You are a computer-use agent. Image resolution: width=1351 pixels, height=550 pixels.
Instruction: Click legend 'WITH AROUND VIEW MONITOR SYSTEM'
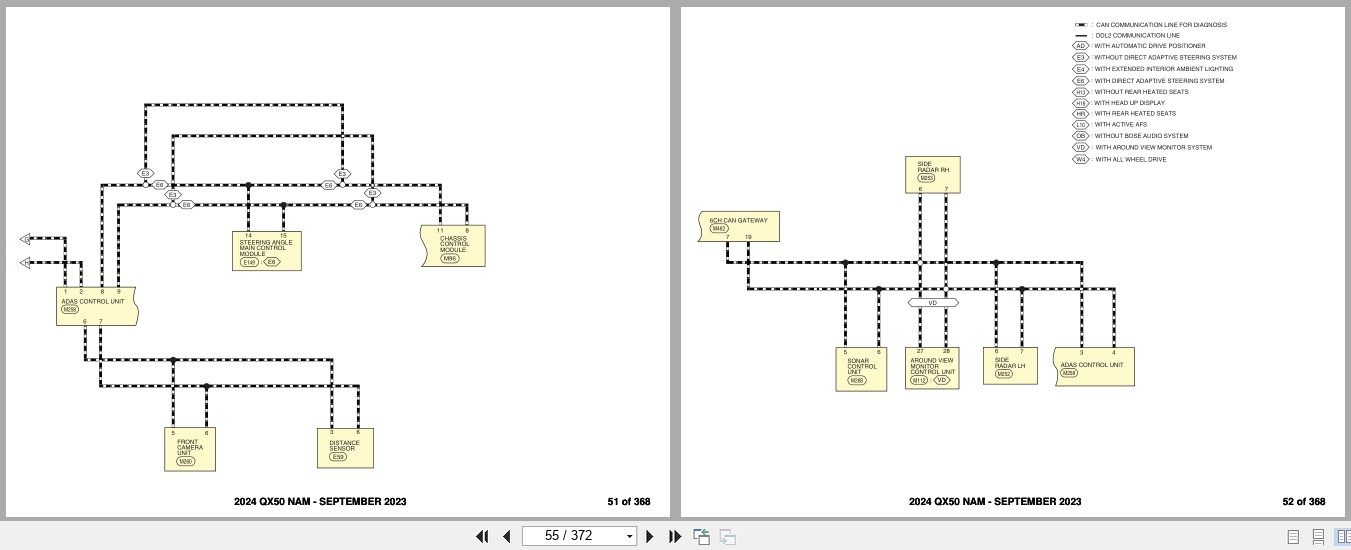pyautogui.click(x=1153, y=148)
